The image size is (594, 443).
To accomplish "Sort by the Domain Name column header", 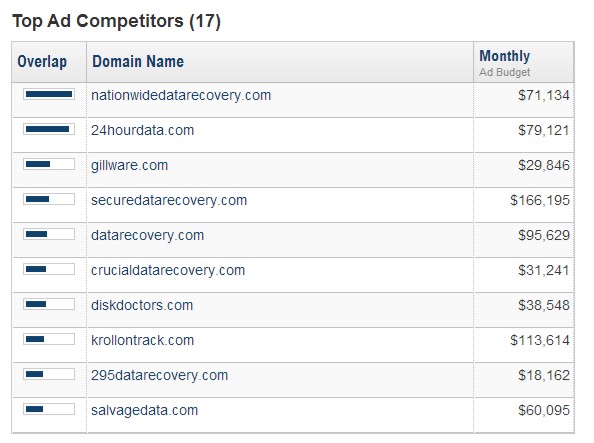I will point(138,61).
